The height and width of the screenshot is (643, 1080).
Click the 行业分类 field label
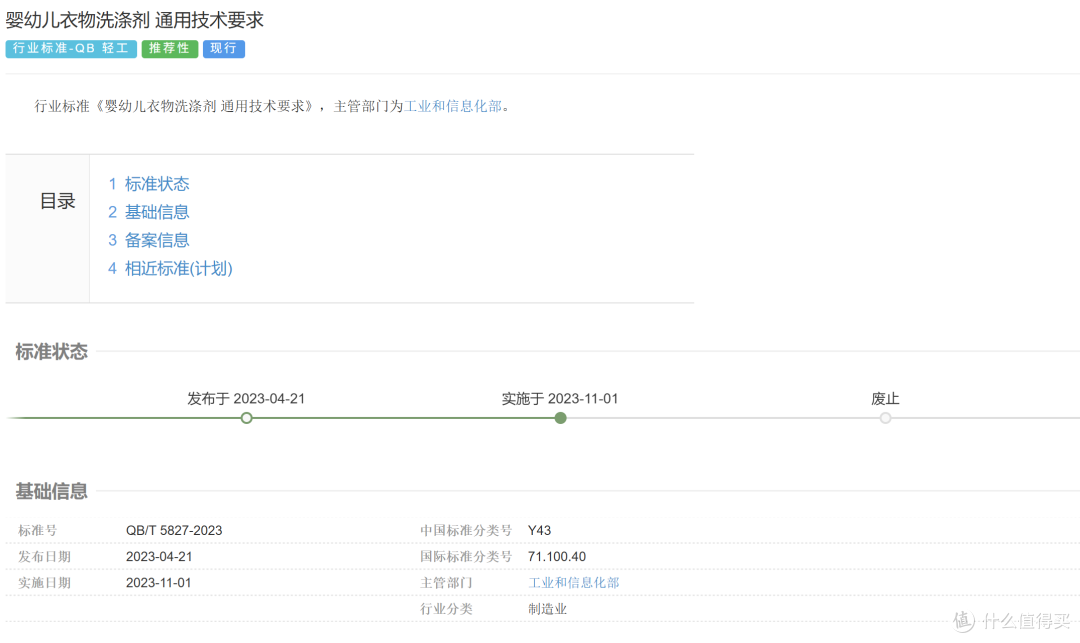click(x=446, y=609)
